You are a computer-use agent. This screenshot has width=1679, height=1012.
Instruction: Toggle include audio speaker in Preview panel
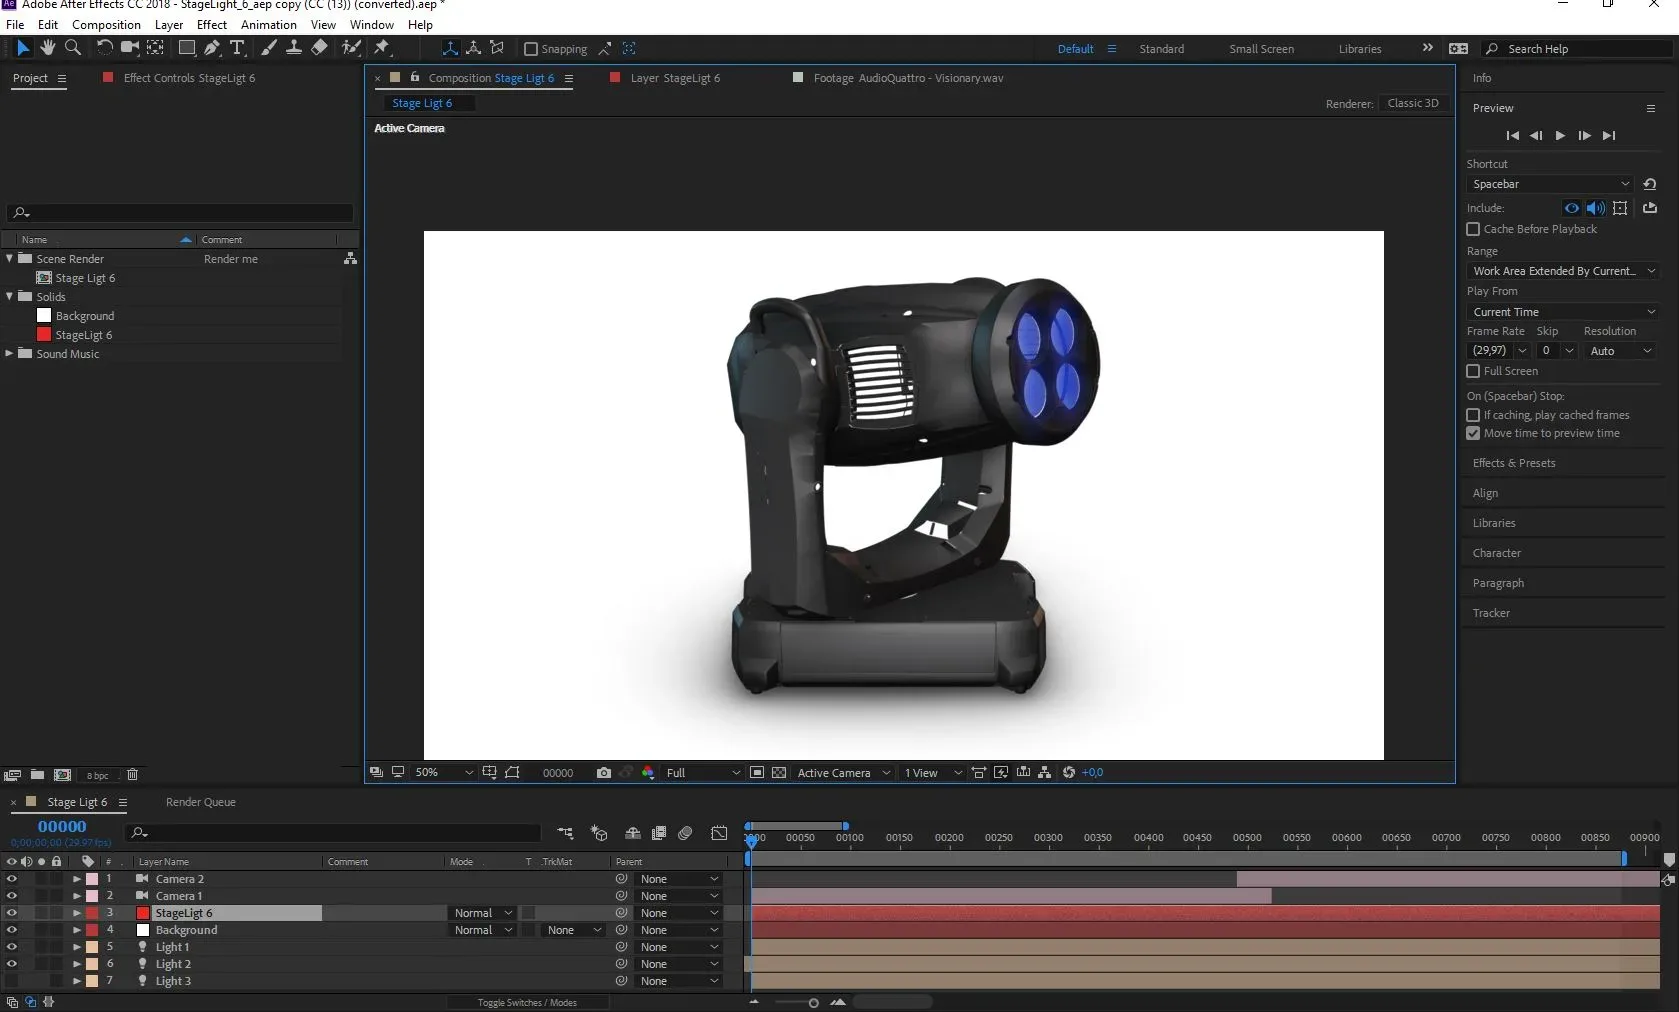coord(1596,208)
